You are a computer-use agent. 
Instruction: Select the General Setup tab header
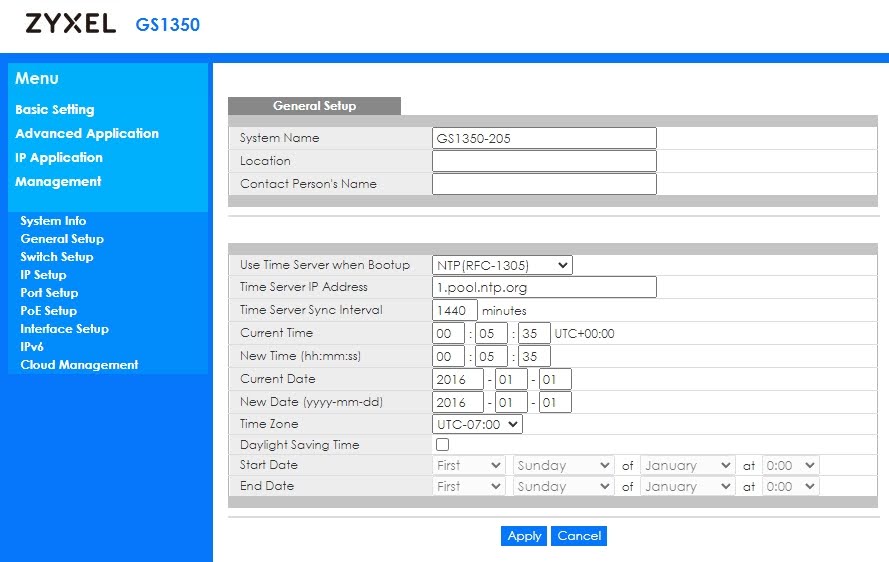click(x=314, y=106)
